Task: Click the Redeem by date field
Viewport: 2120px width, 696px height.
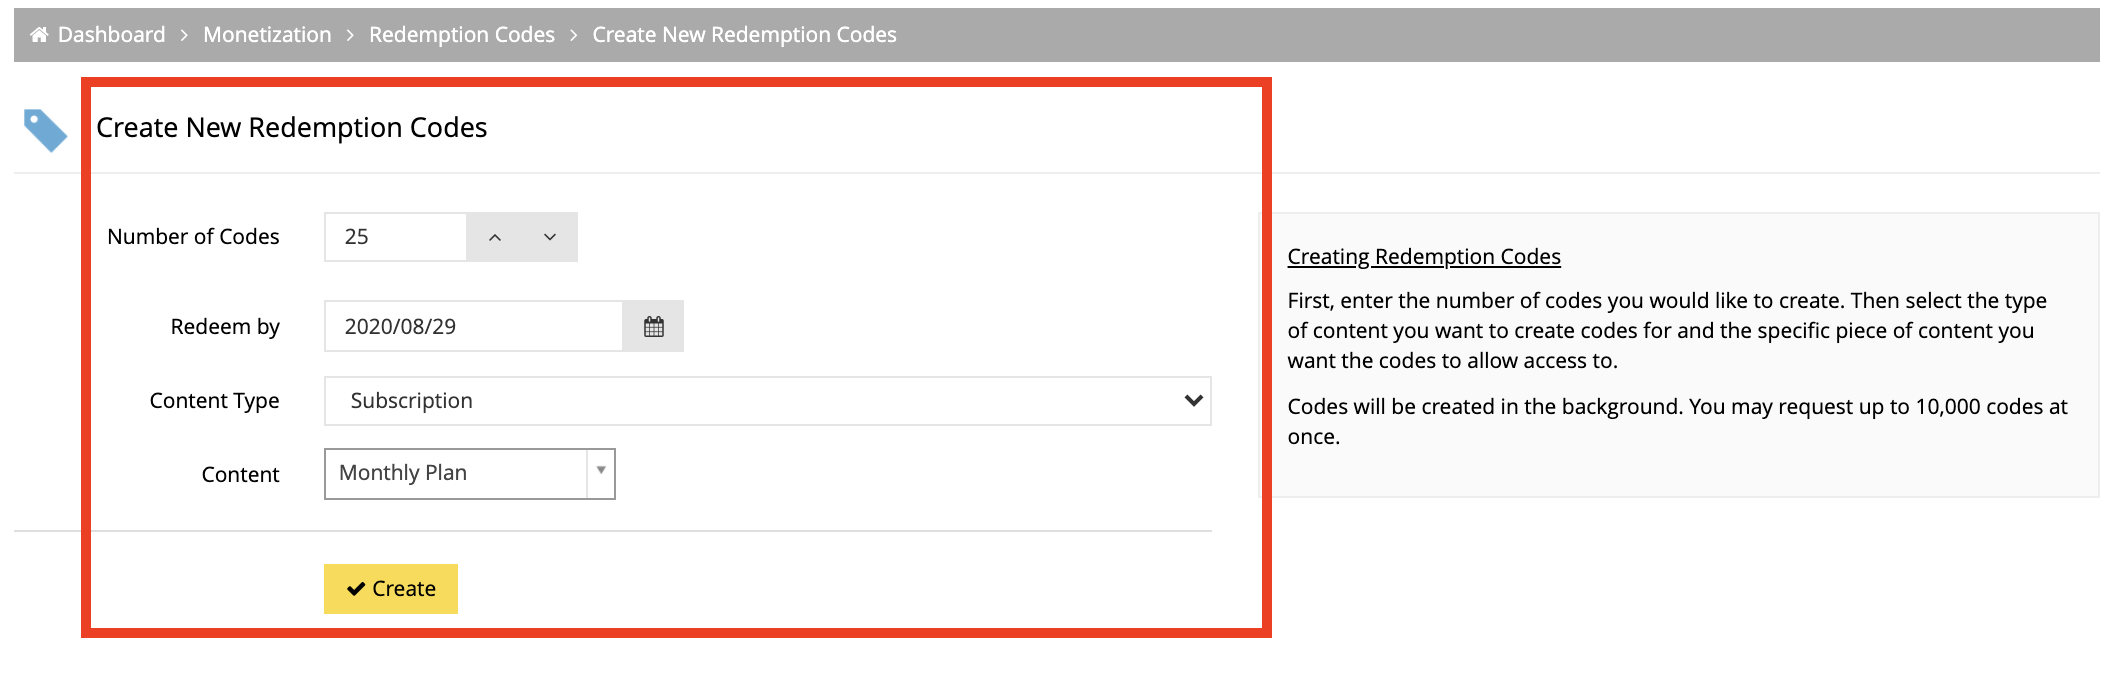Action: pyautogui.click(x=474, y=326)
